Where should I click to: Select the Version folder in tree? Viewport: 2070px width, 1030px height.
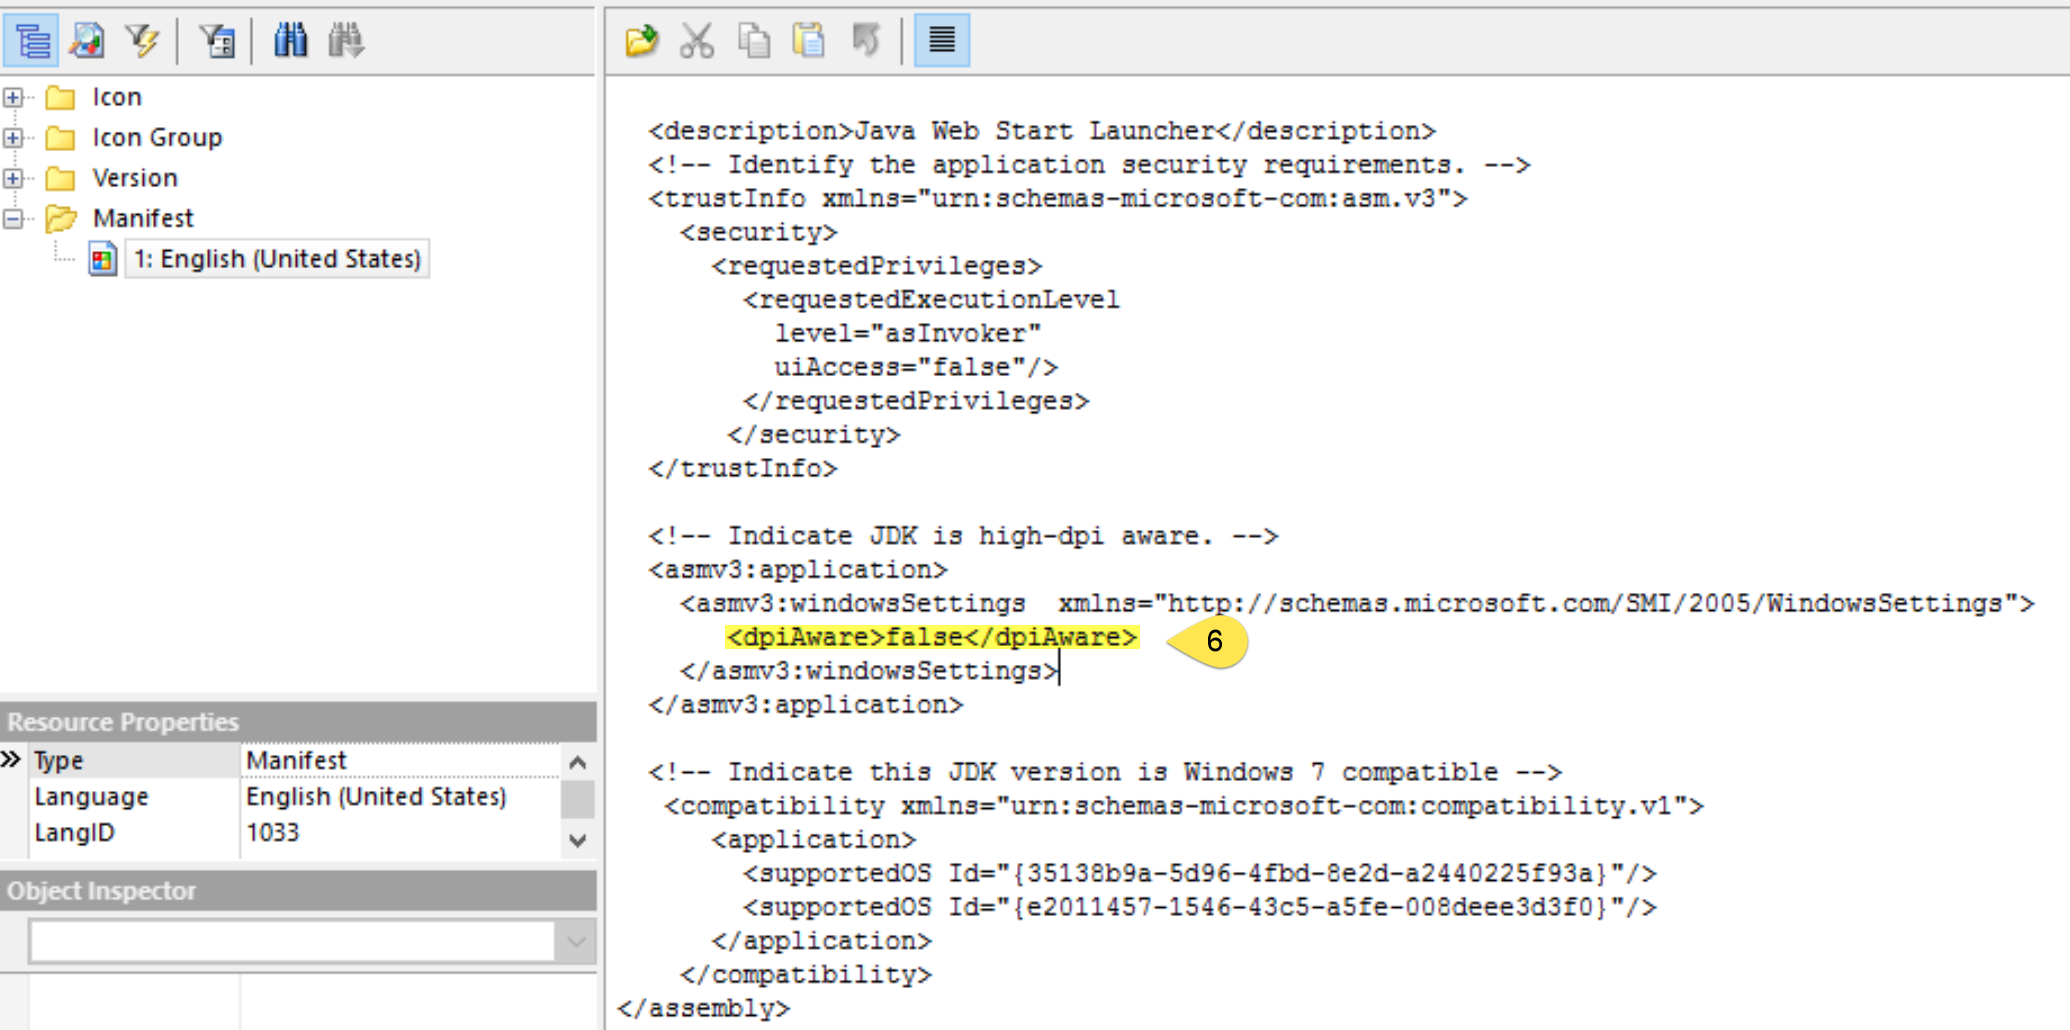(x=135, y=178)
